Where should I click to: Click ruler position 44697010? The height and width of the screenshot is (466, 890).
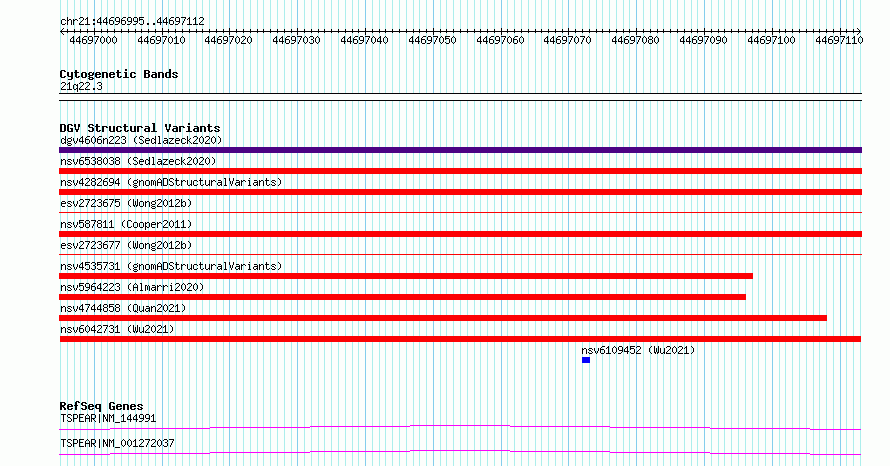(161, 40)
